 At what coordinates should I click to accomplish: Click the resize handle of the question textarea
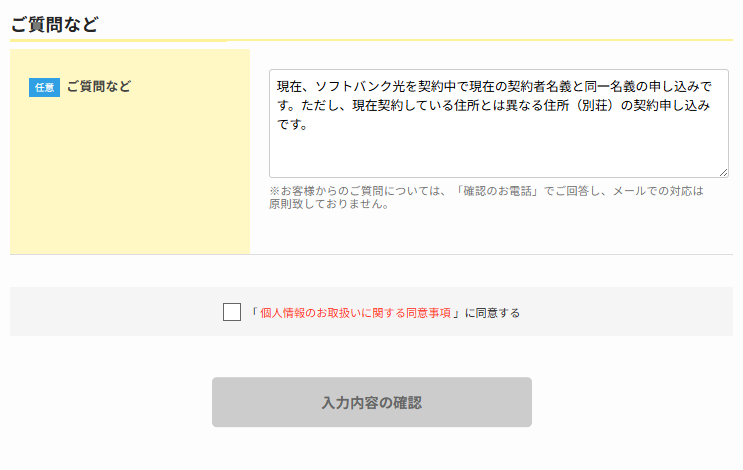coord(723,172)
